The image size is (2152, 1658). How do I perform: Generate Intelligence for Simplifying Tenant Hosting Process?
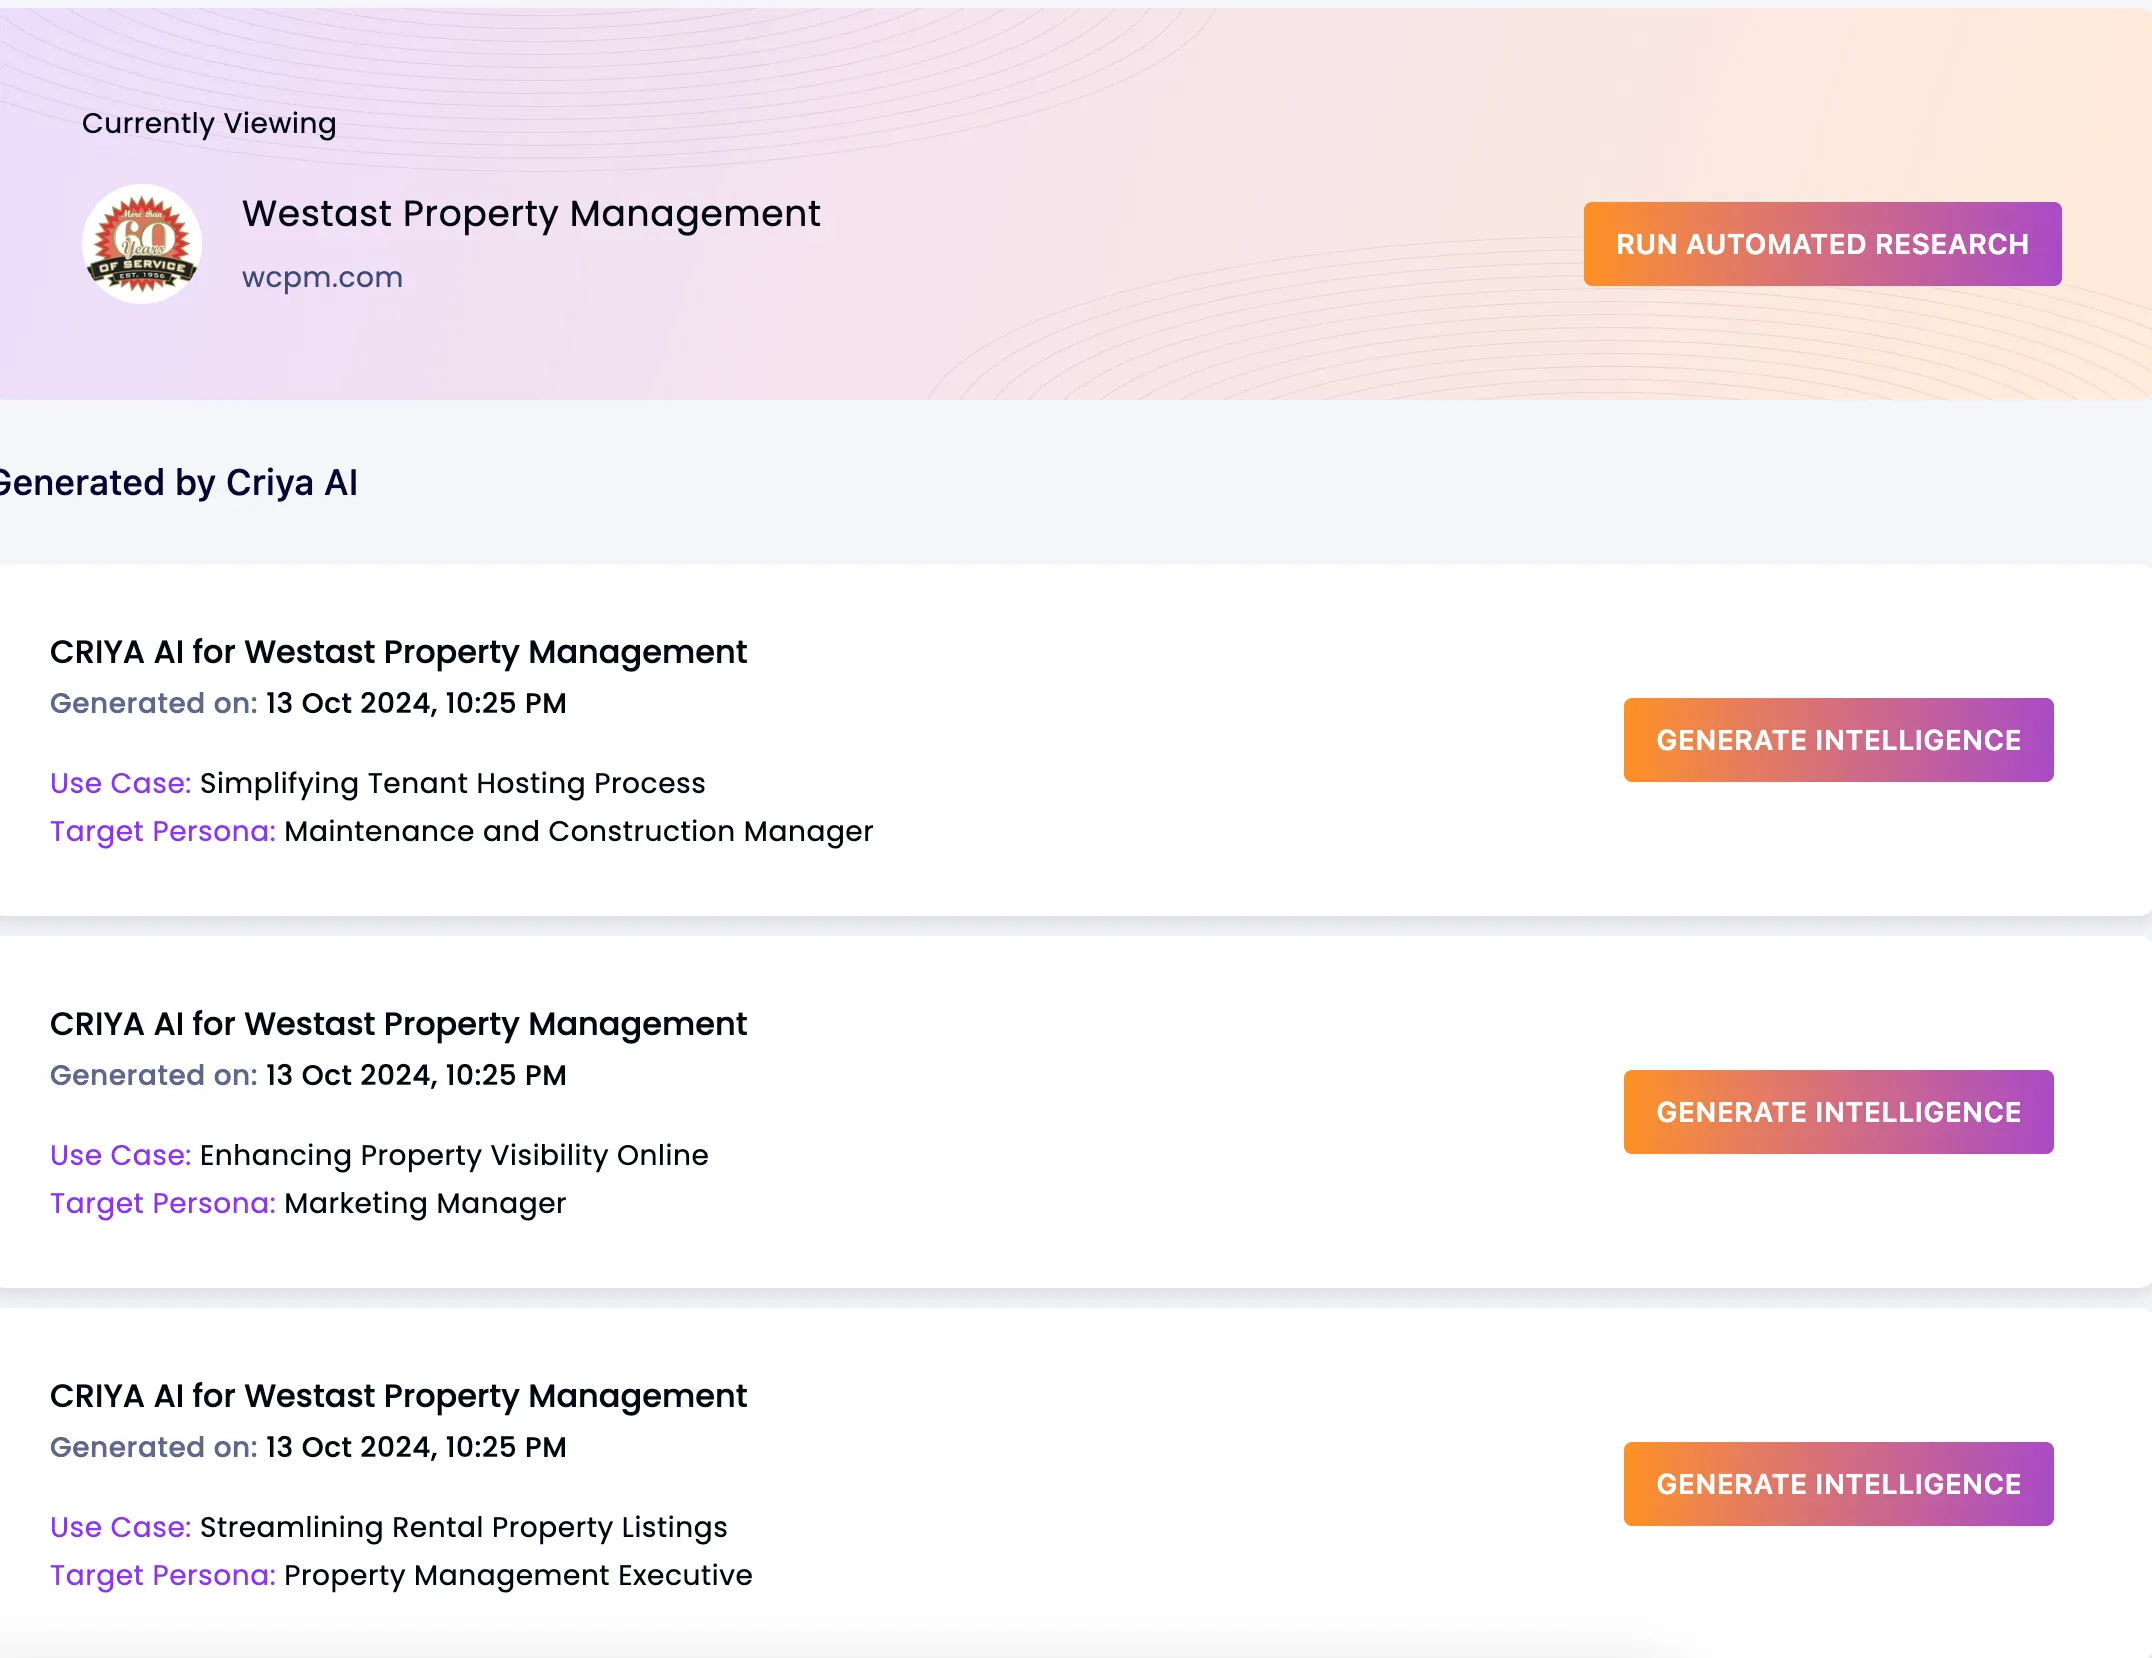click(1837, 740)
